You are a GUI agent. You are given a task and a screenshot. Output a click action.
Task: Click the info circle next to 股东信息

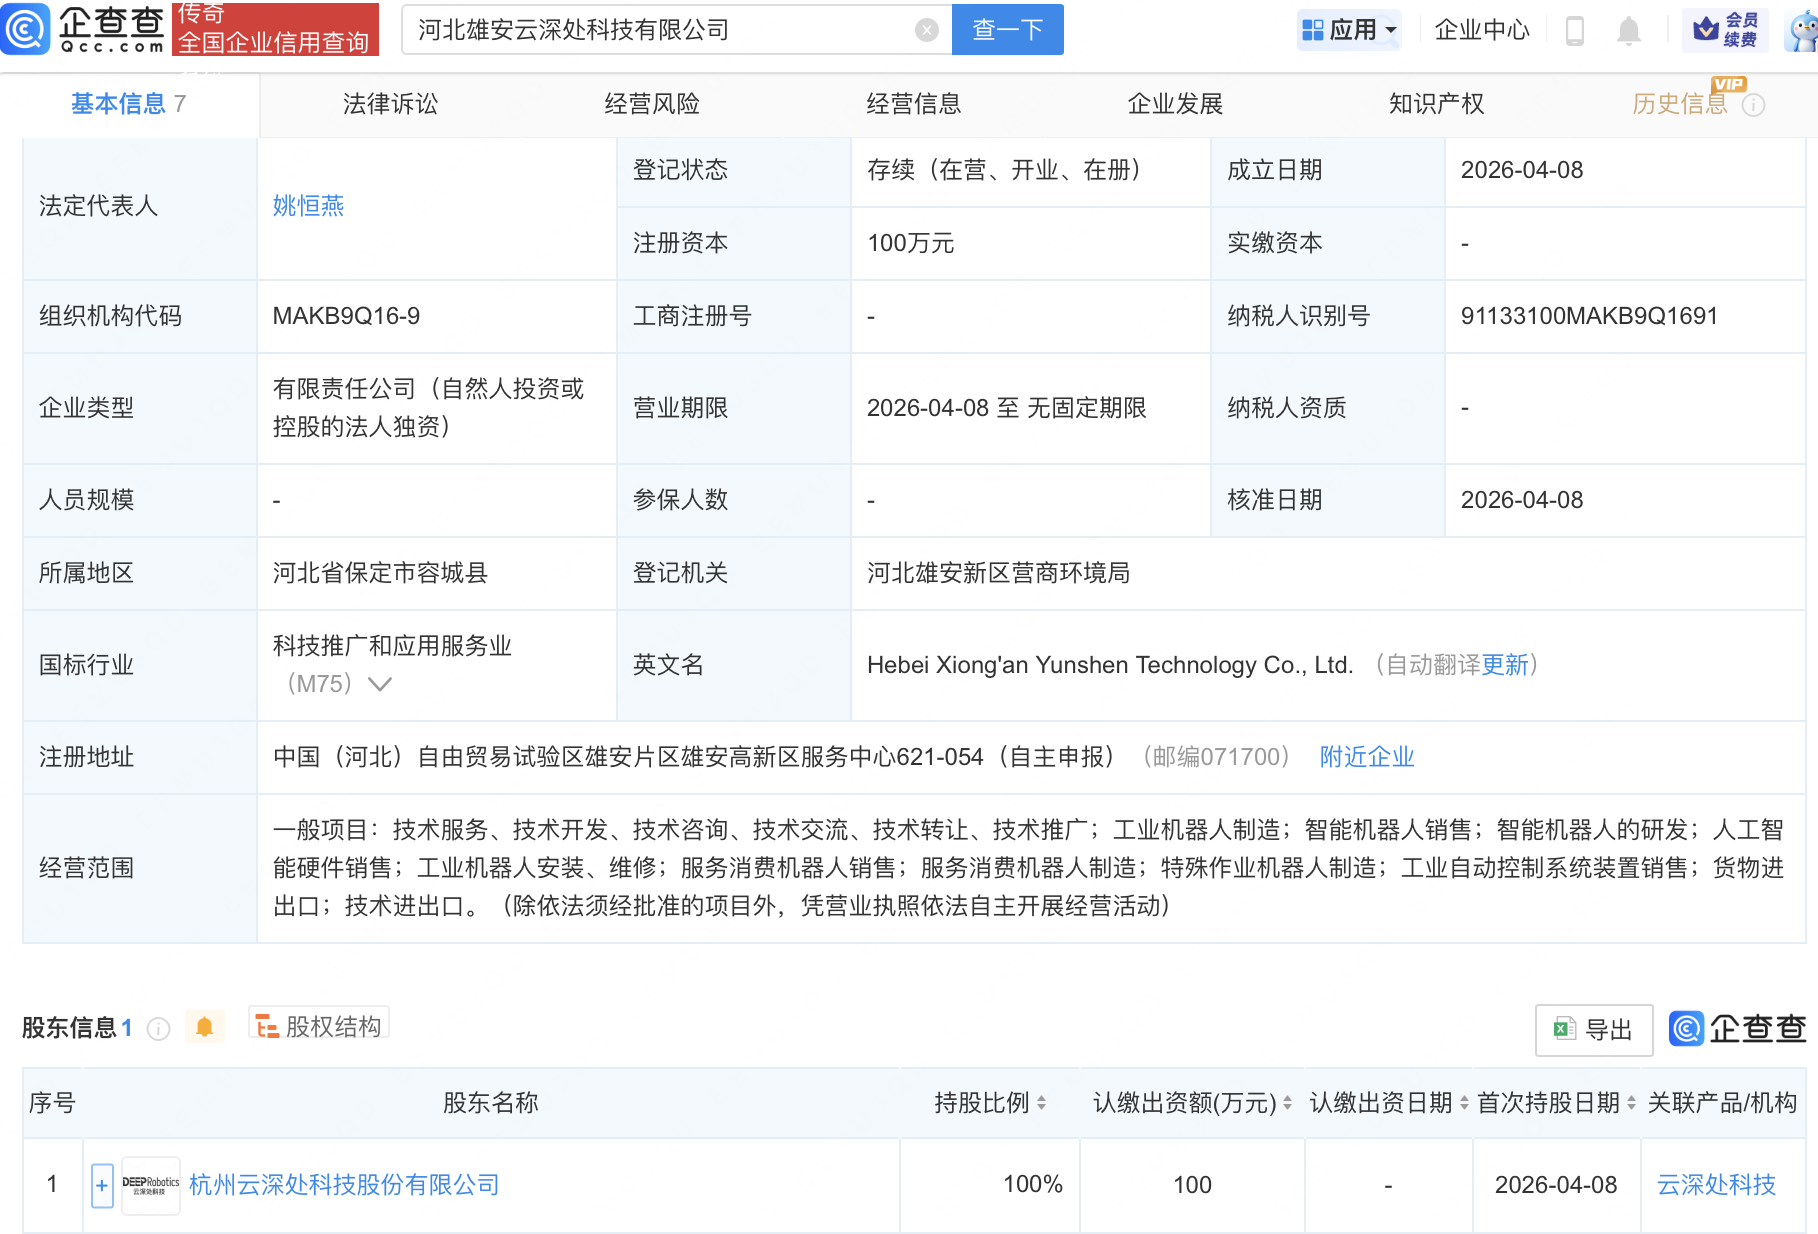tap(158, 1028)
